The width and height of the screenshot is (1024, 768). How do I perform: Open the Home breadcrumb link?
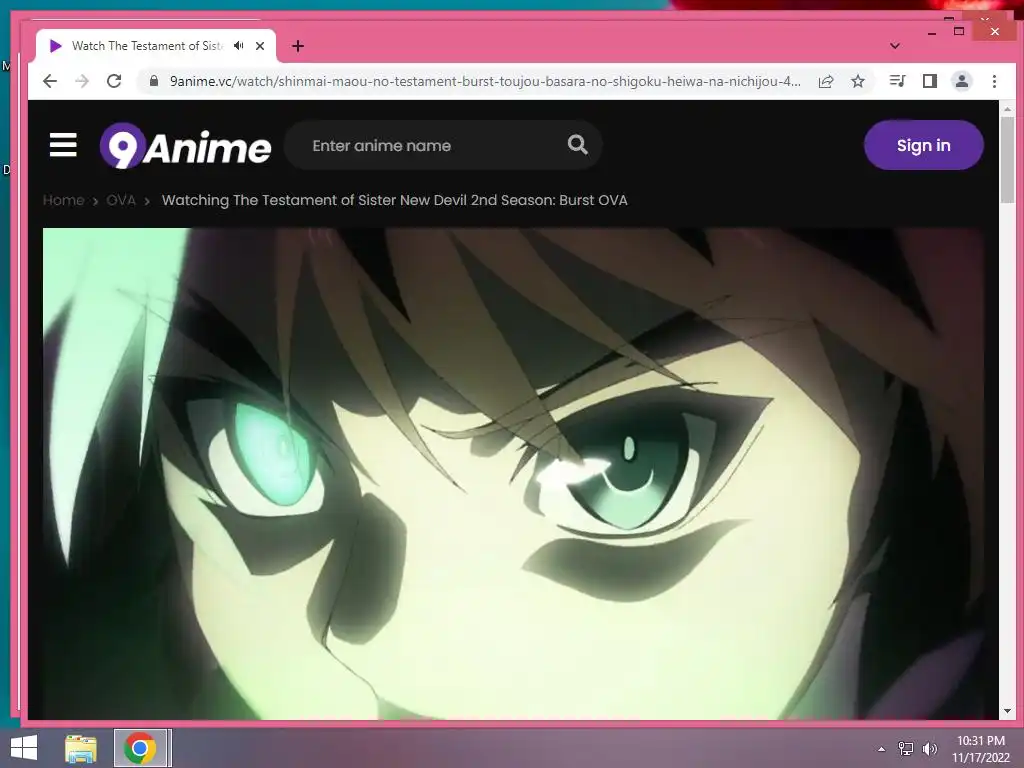(63, 200)
